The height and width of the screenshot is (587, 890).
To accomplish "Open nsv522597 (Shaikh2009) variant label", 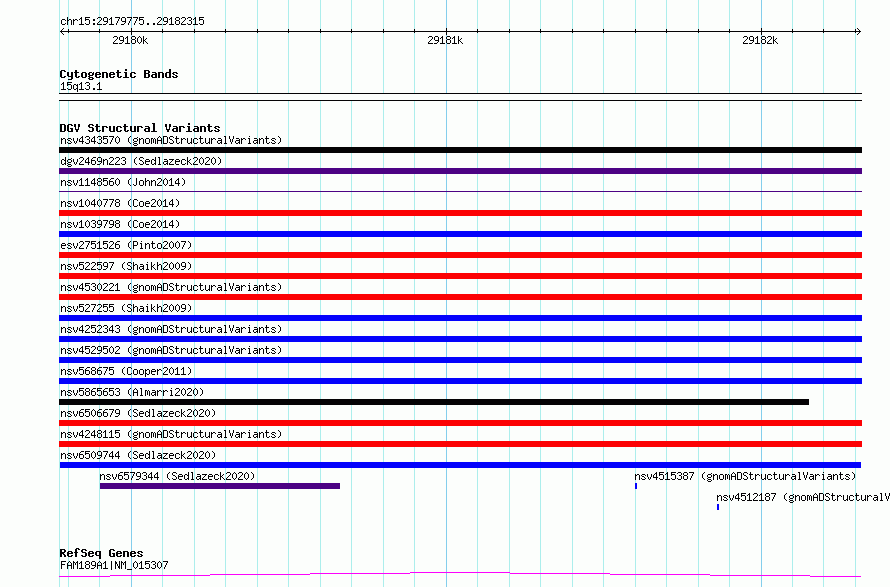I will [x=126, y=266].
